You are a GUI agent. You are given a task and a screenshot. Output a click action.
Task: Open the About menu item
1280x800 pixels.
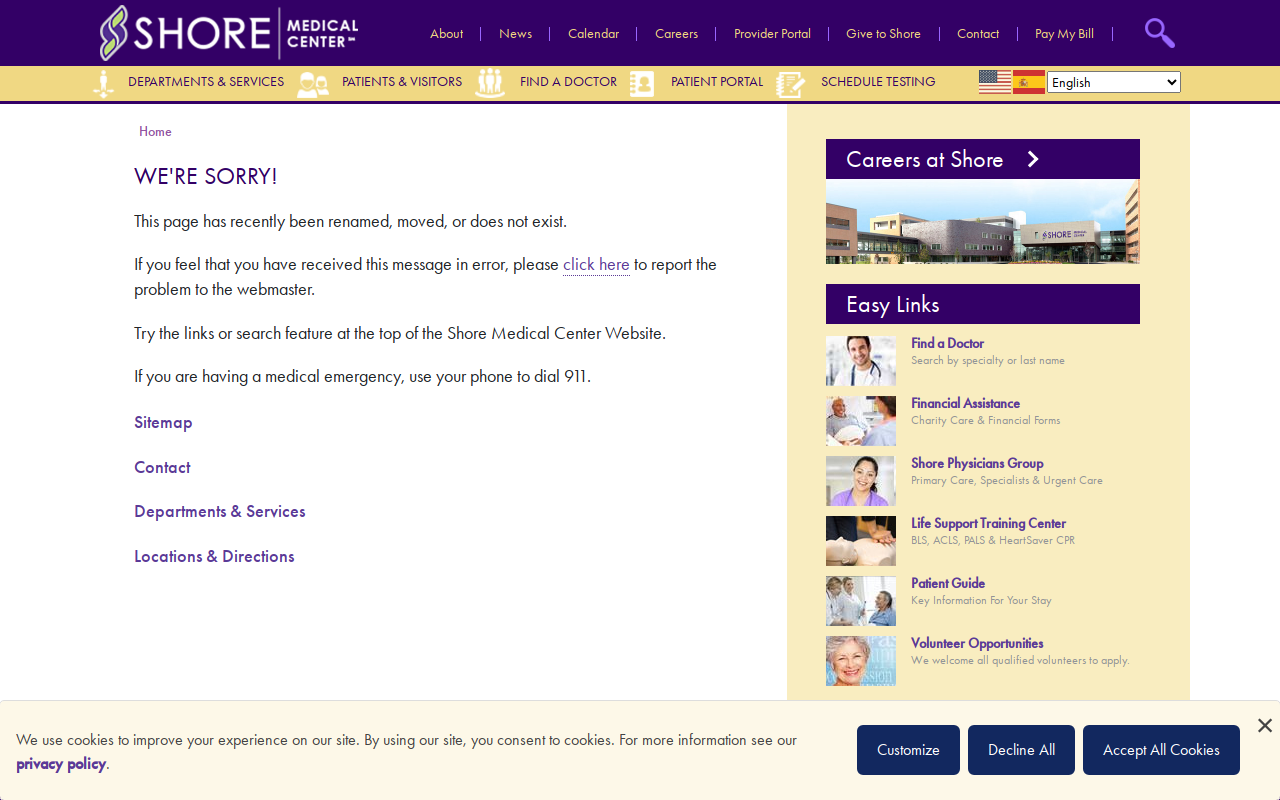click(x=446, y=34)
